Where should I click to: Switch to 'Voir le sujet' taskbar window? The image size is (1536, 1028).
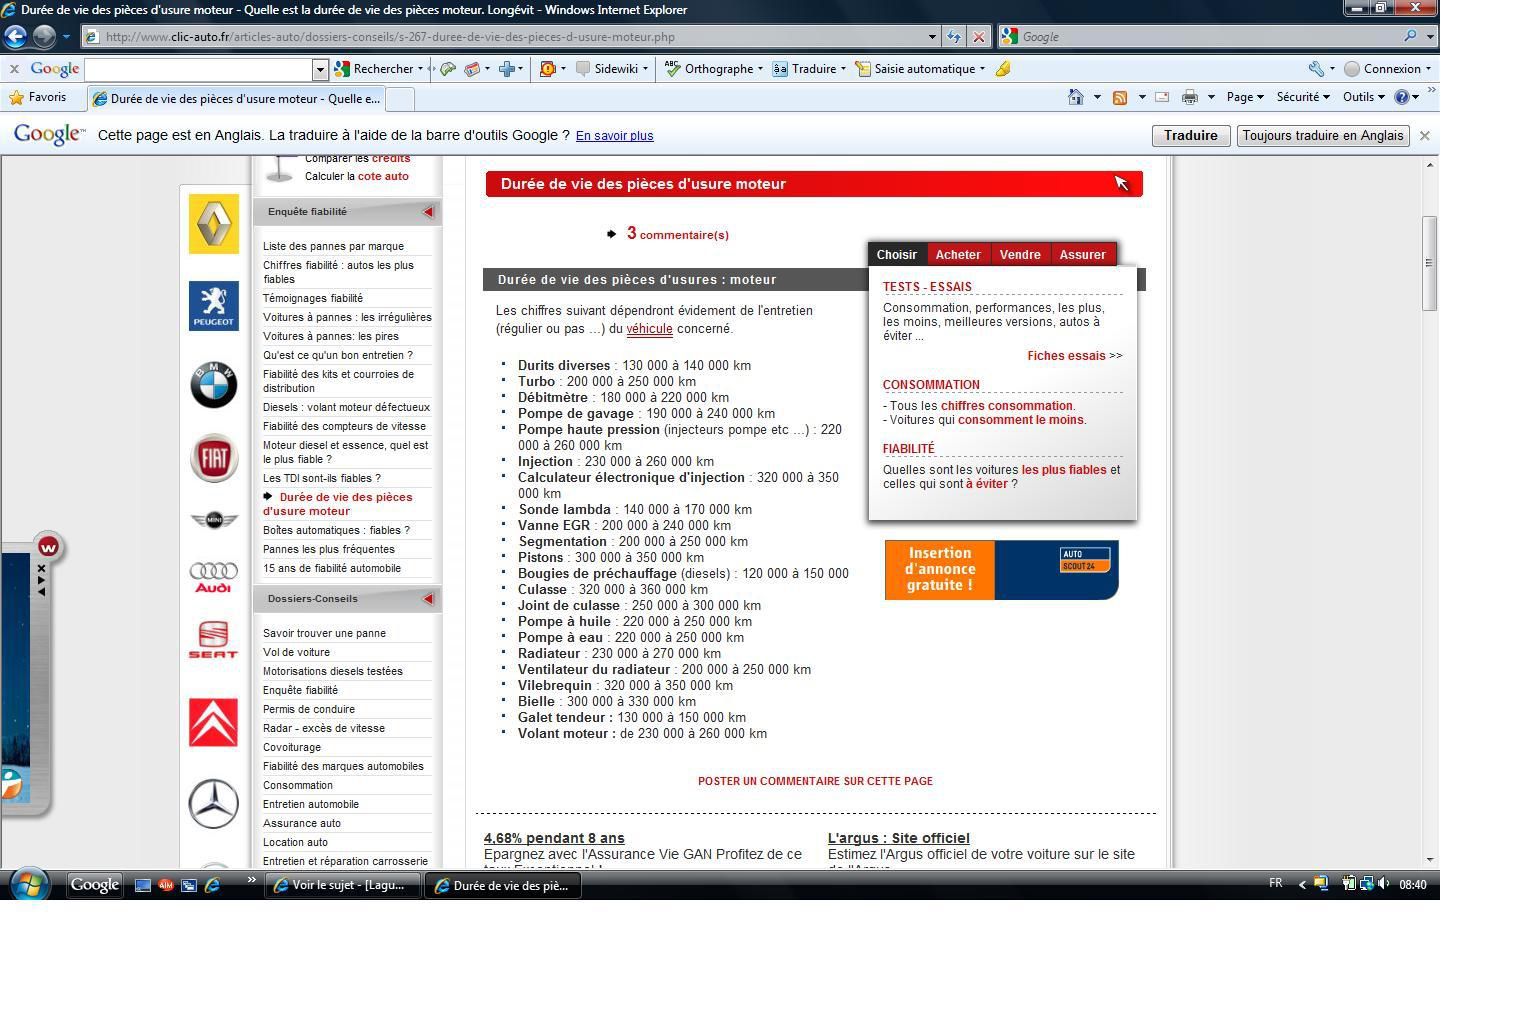[343, 885]
